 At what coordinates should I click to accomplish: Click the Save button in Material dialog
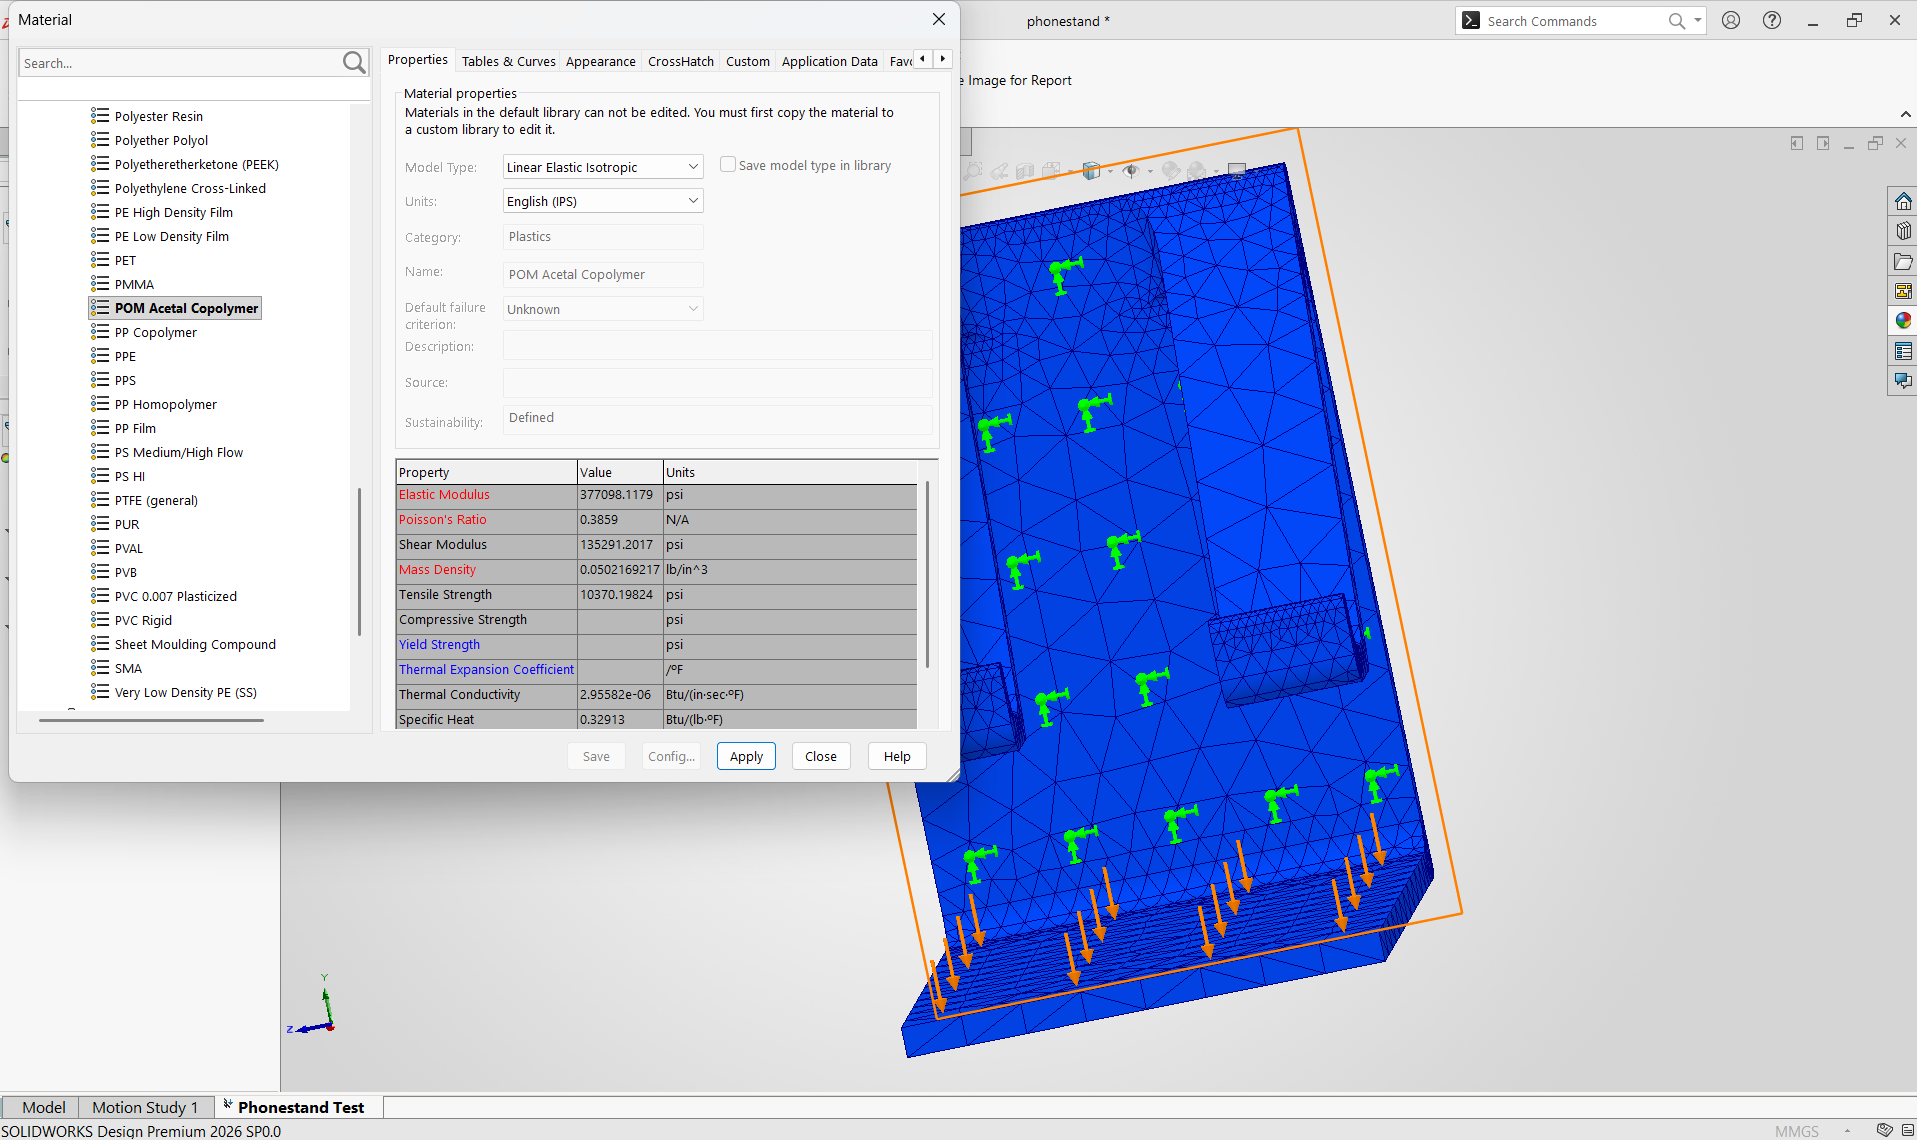[596, 757]
